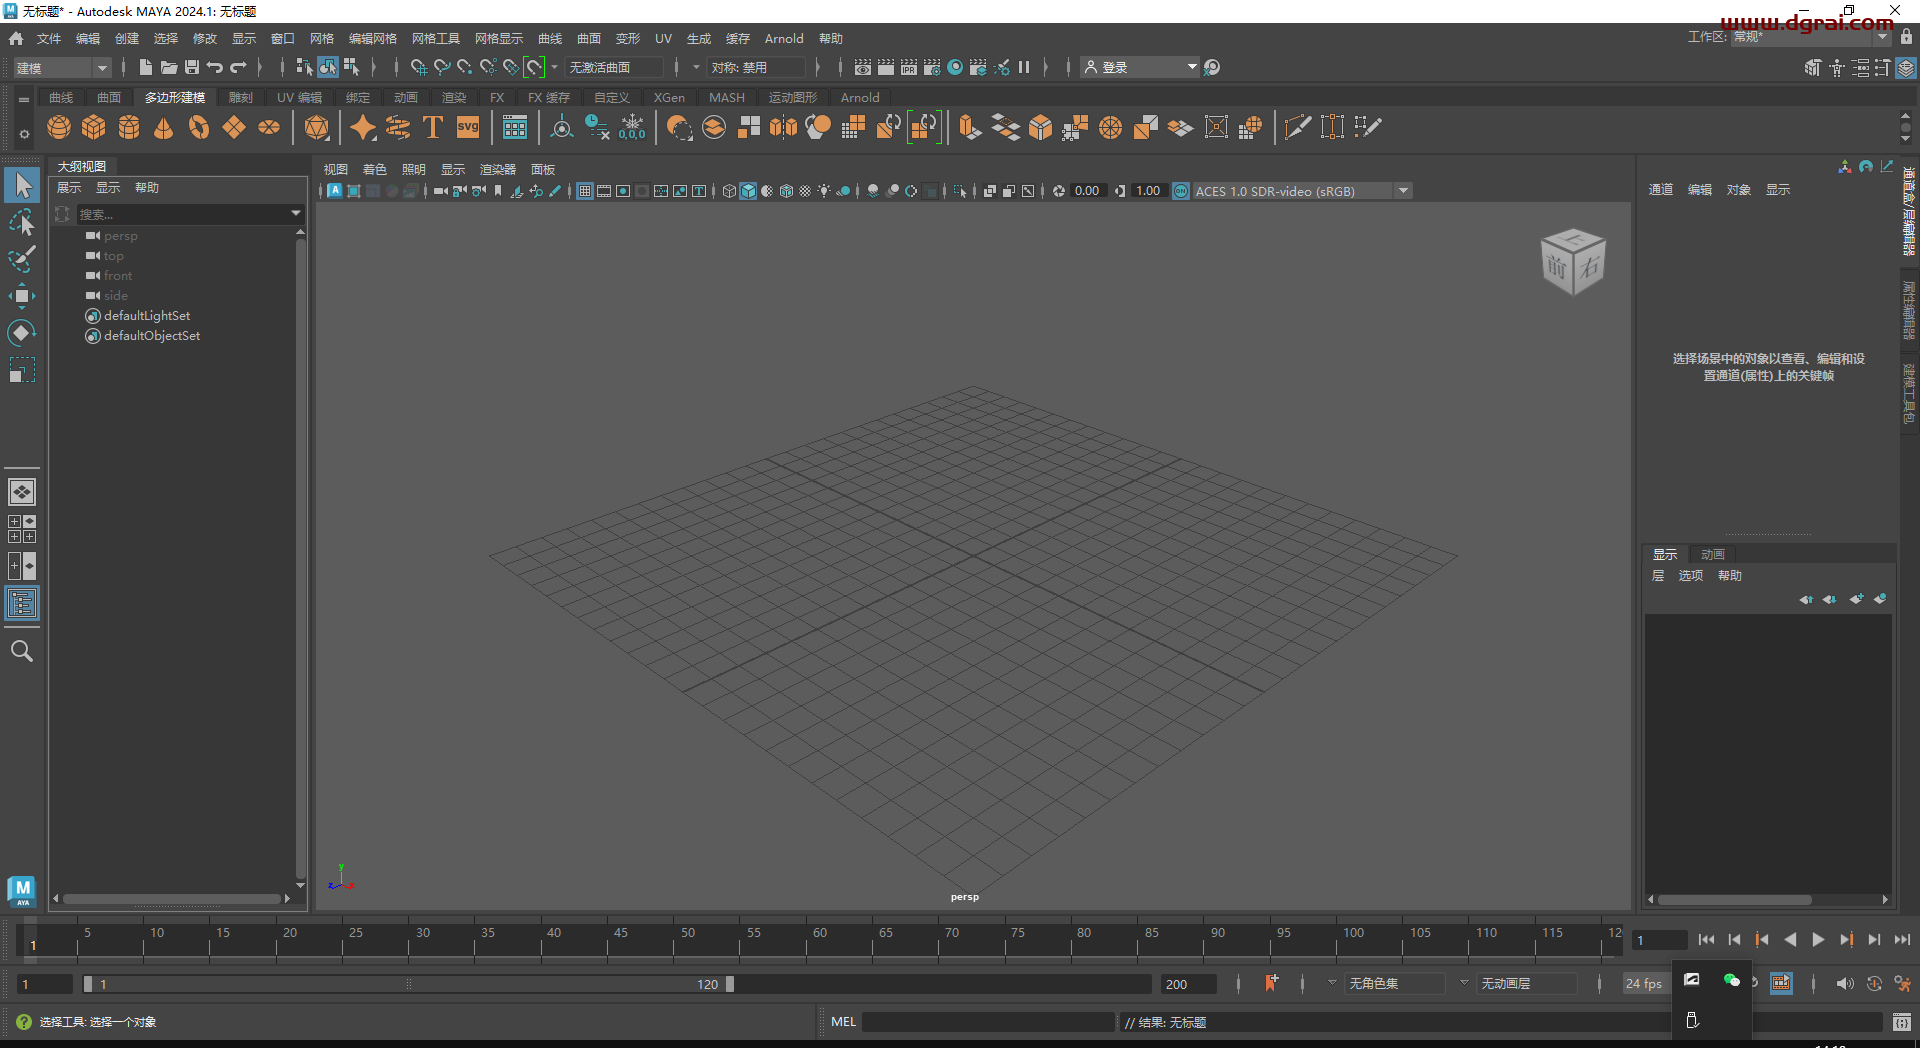Open the 网格 menu in the menu bar
The width and height of the screenshot is (1920, 1048).
[320, 38]
